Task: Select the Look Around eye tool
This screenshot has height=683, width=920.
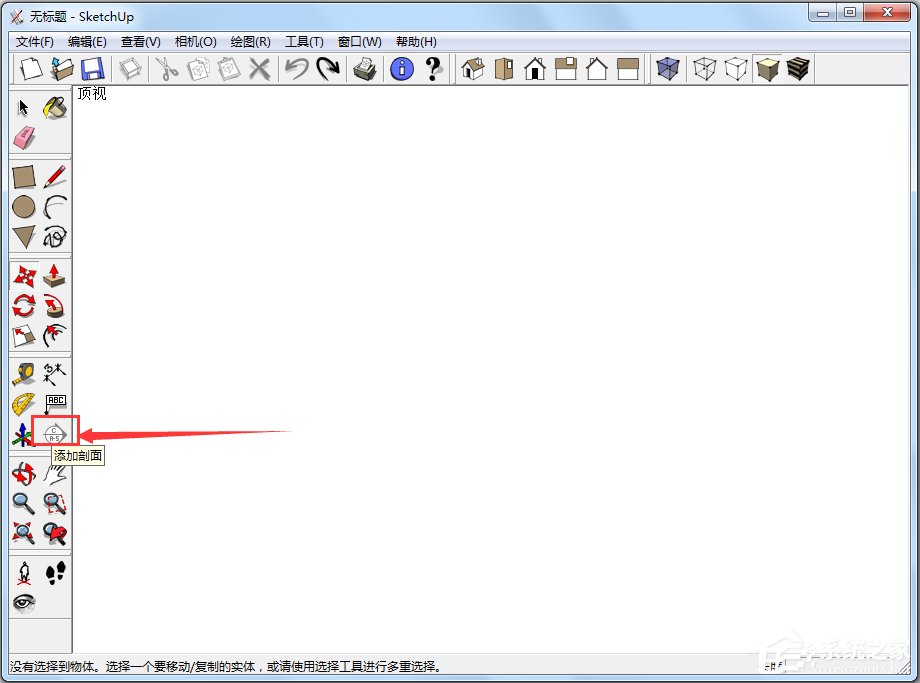Action: (x=23, y=603)
